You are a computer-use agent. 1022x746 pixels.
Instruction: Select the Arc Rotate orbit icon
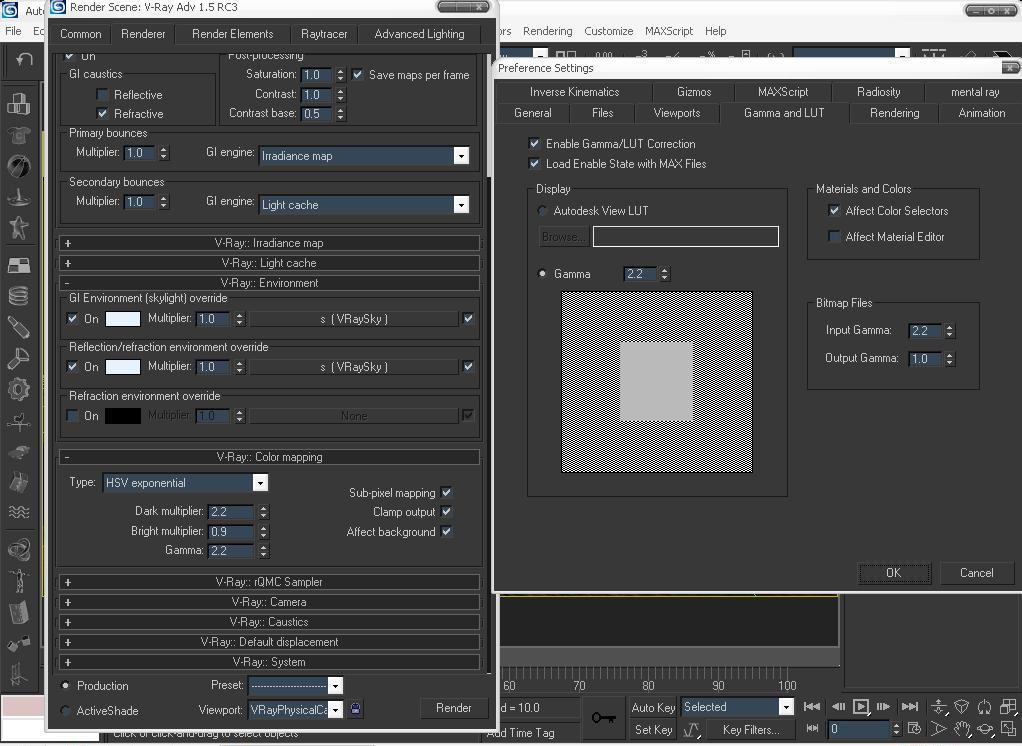tap(985, 729)
